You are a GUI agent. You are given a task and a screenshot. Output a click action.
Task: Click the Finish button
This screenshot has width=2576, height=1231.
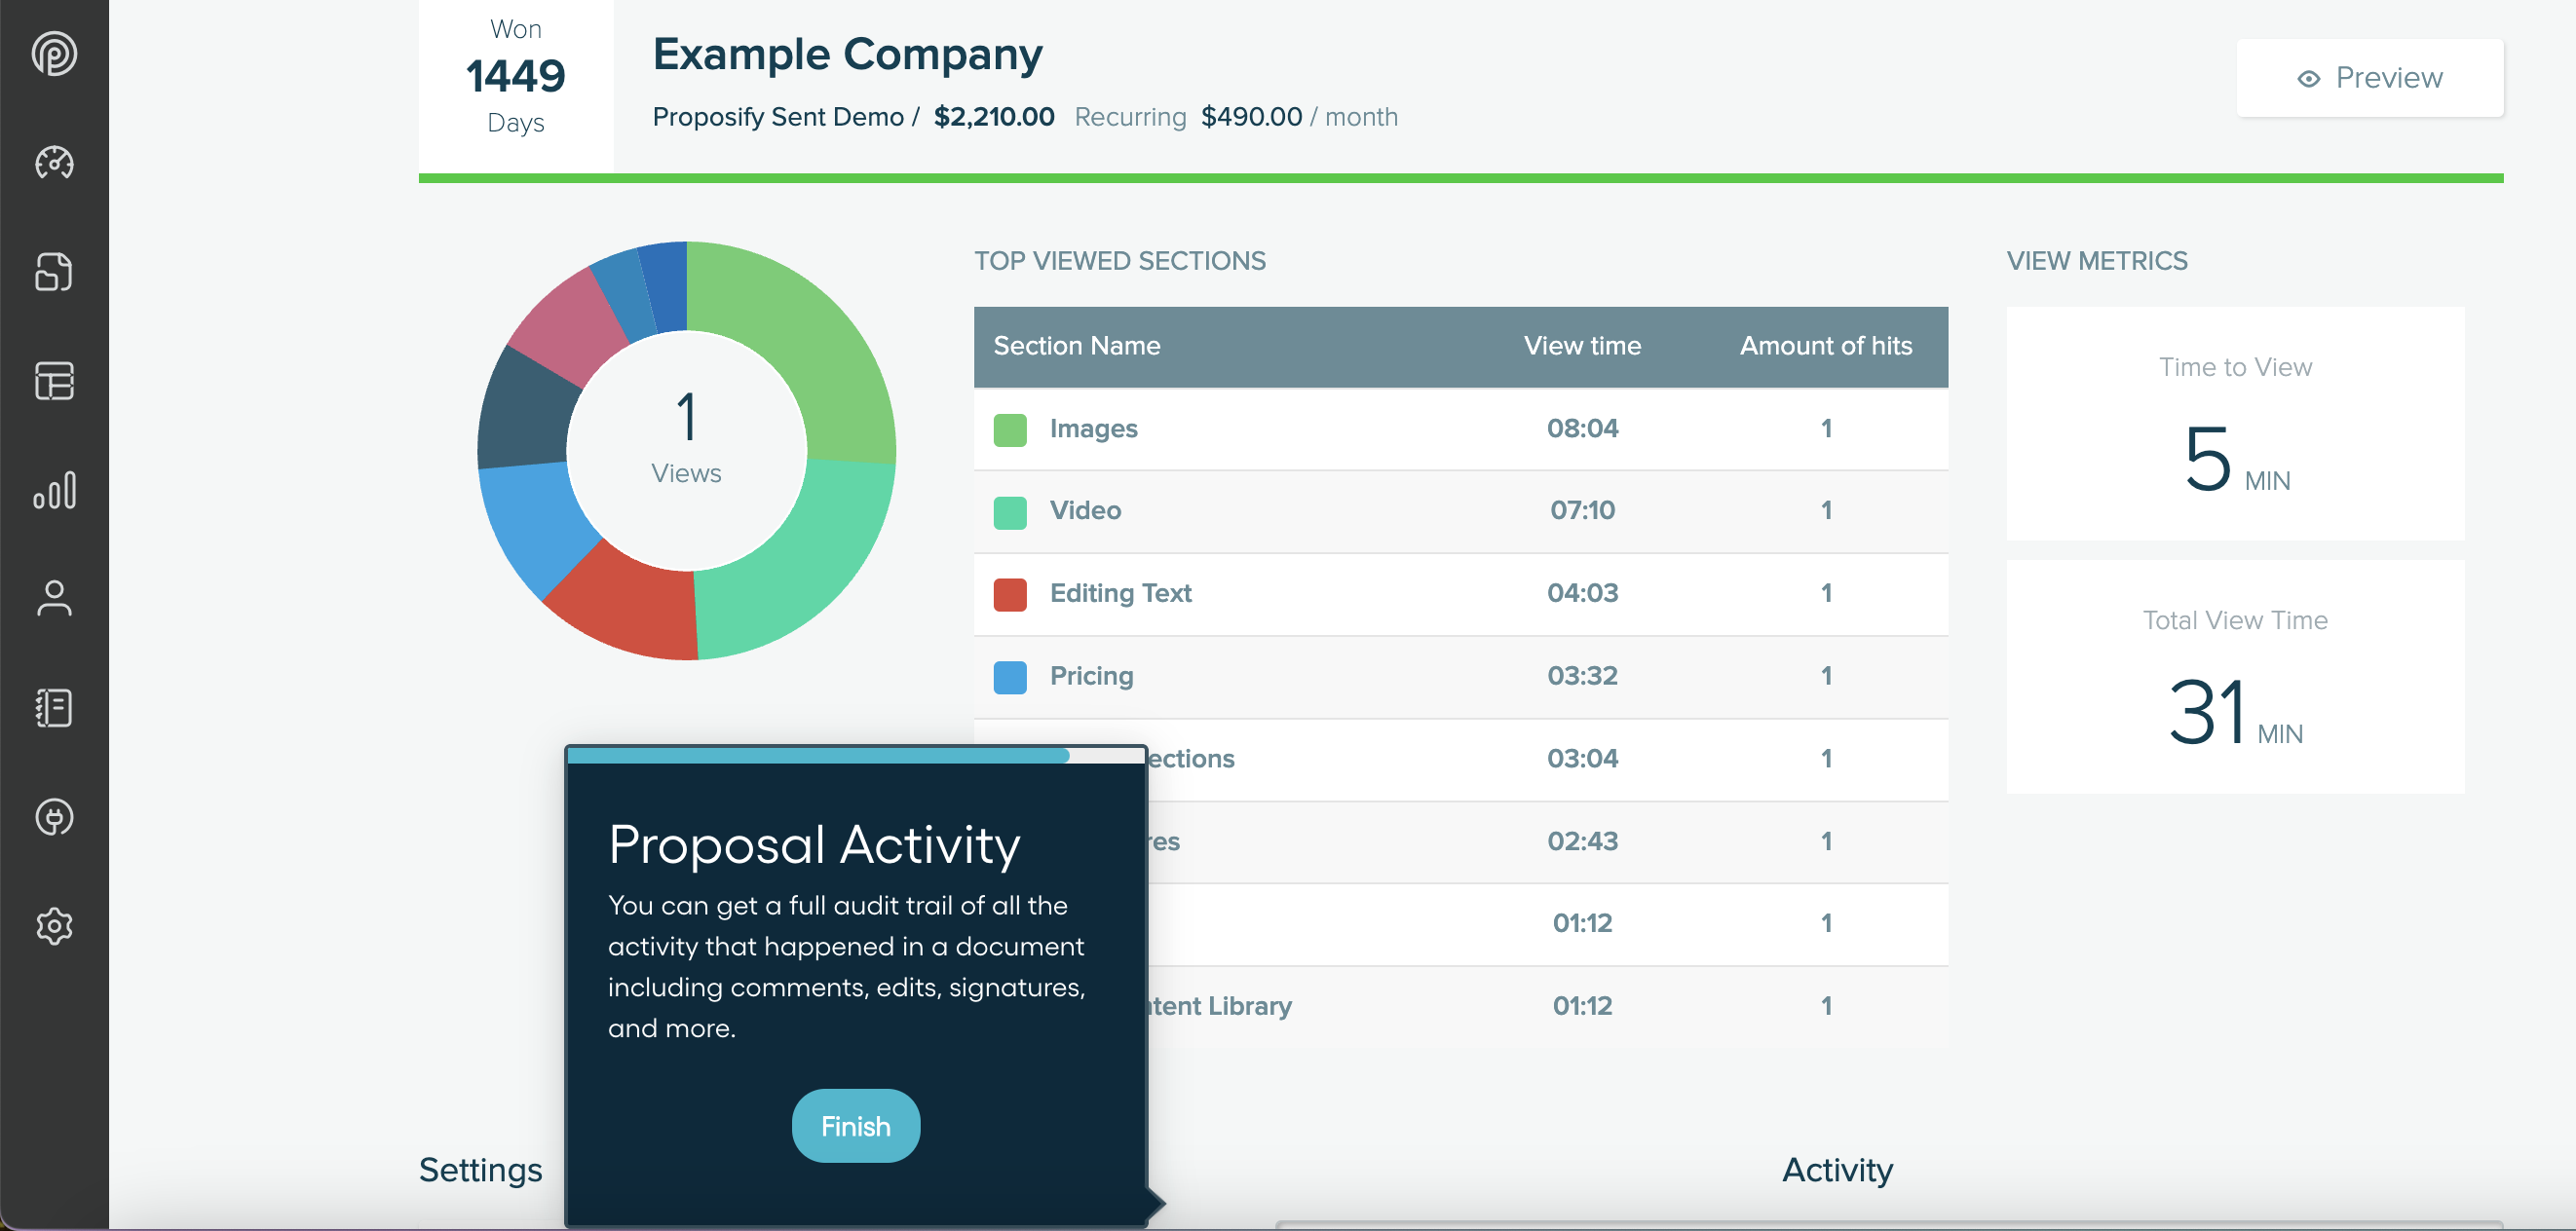(x=854, y=1124)
